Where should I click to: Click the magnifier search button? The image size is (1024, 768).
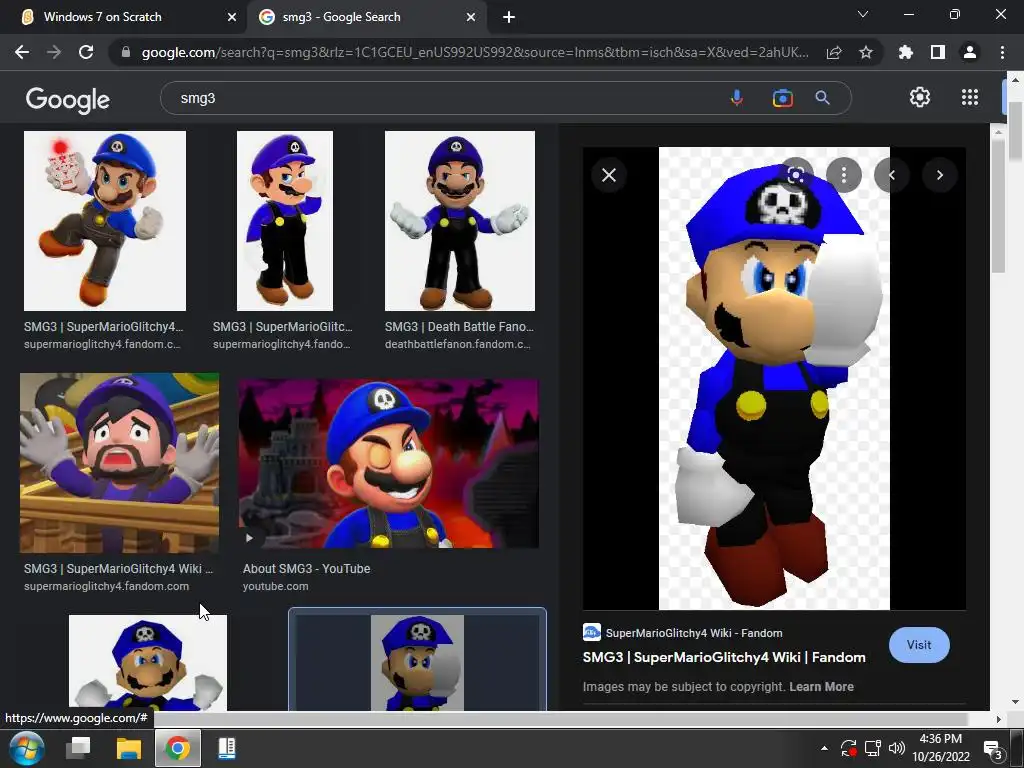(x=823, y=98)
